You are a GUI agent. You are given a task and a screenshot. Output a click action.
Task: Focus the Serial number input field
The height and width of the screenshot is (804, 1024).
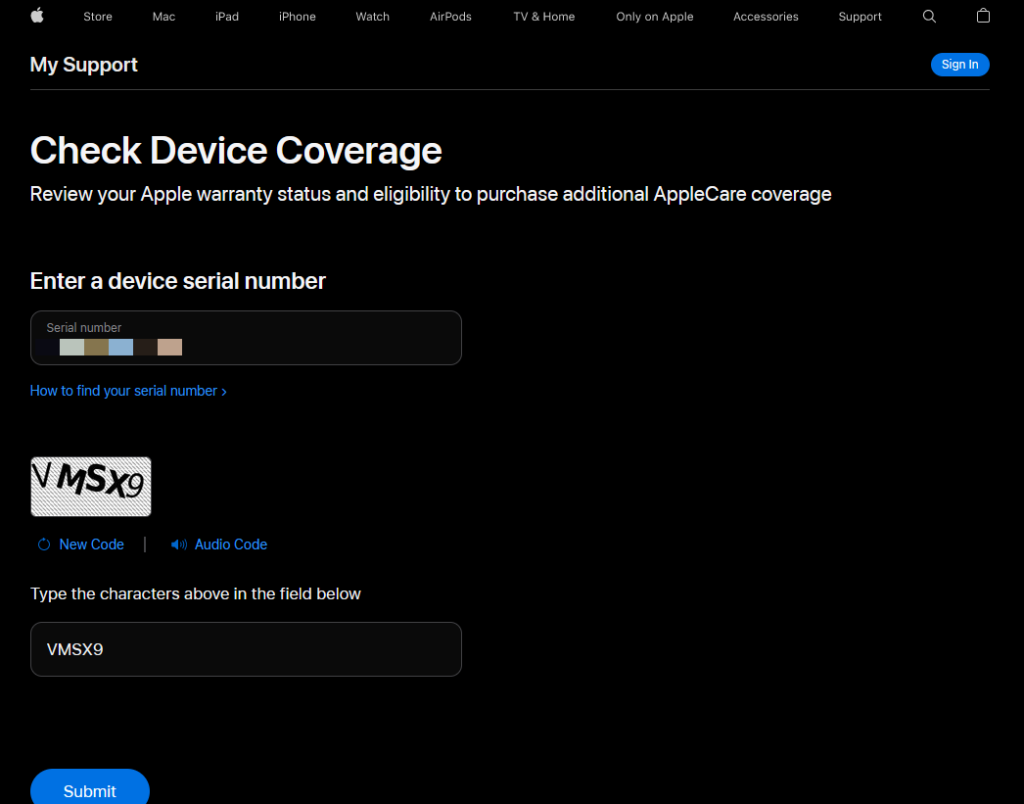pos(246,338)
